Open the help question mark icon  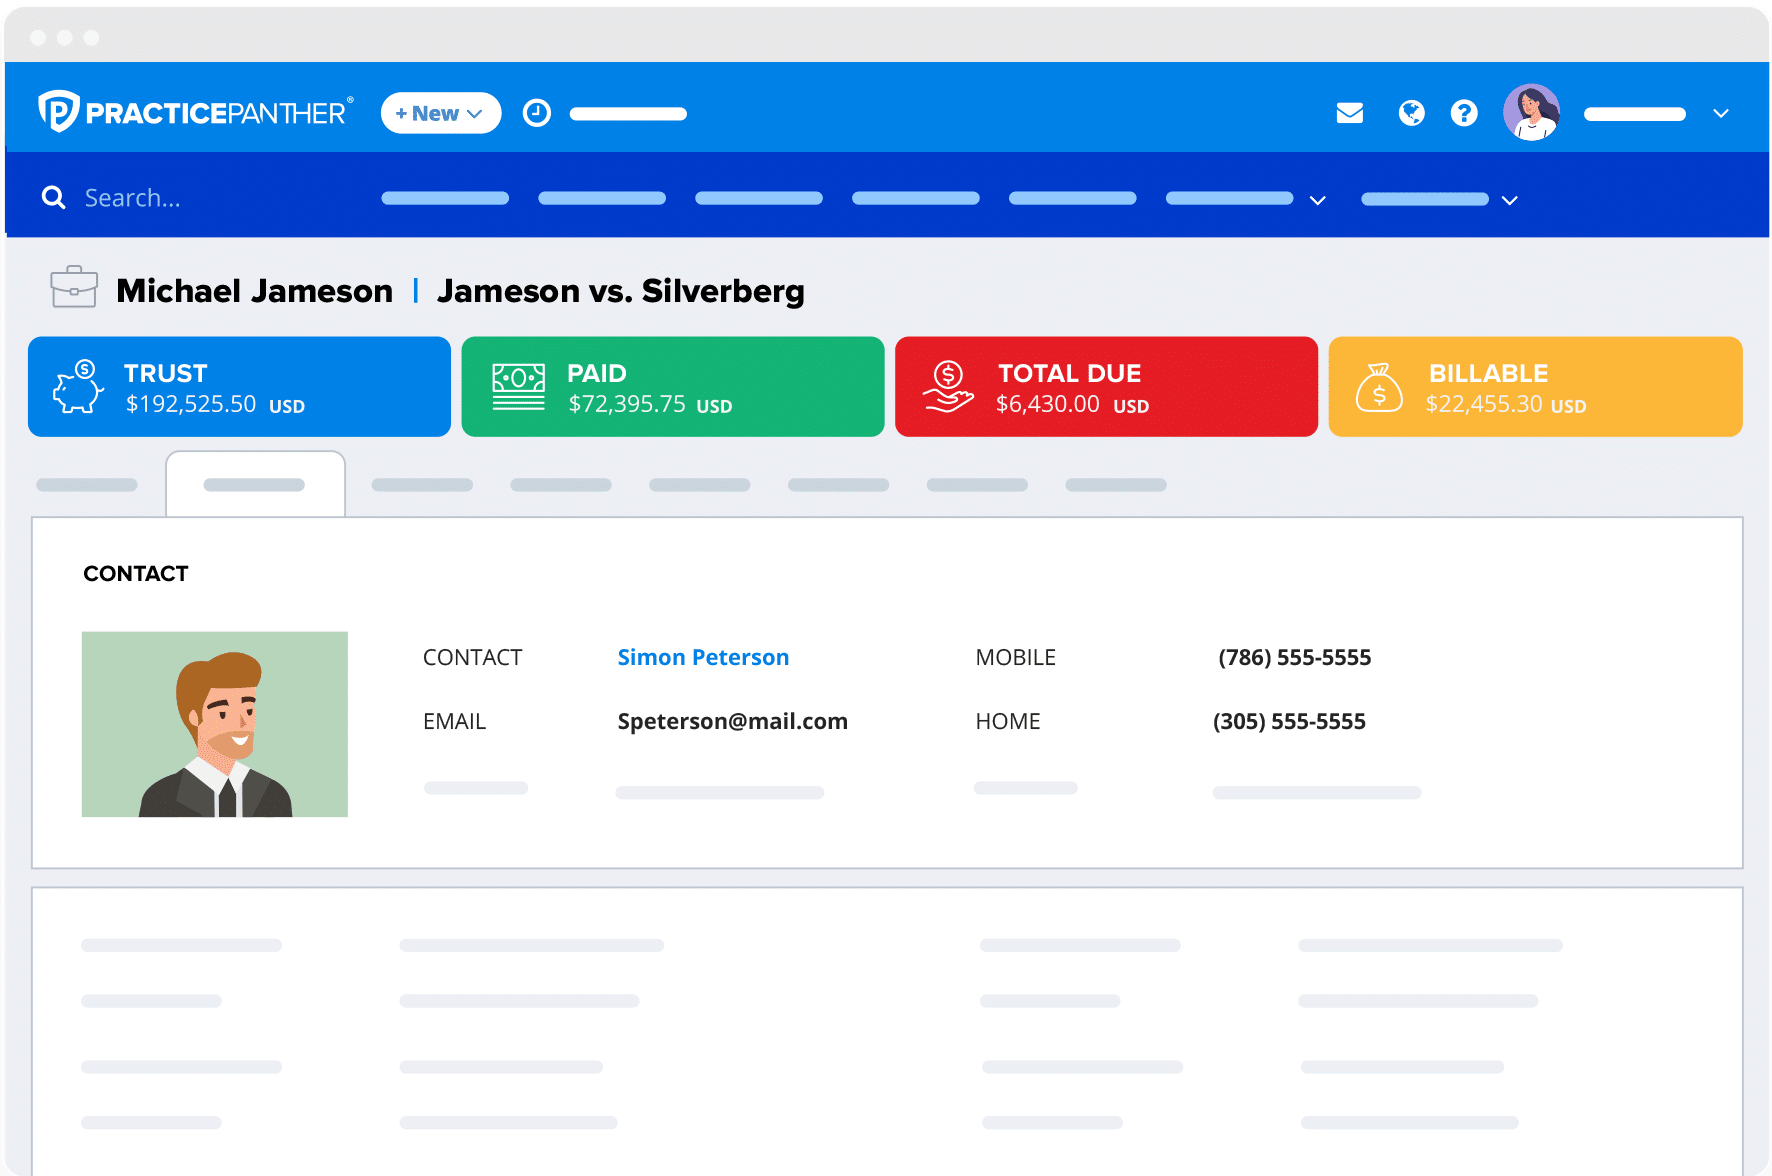1464,113
